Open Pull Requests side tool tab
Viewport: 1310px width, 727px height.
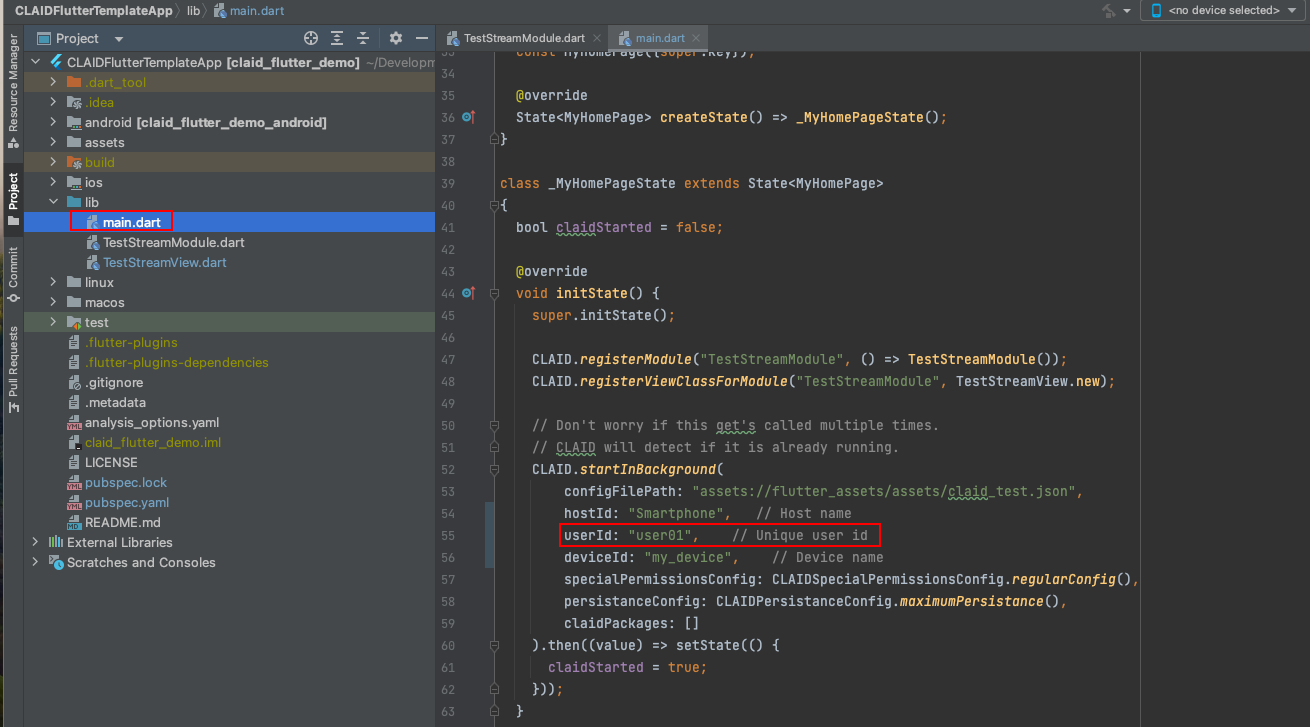(x=13, y=367)
